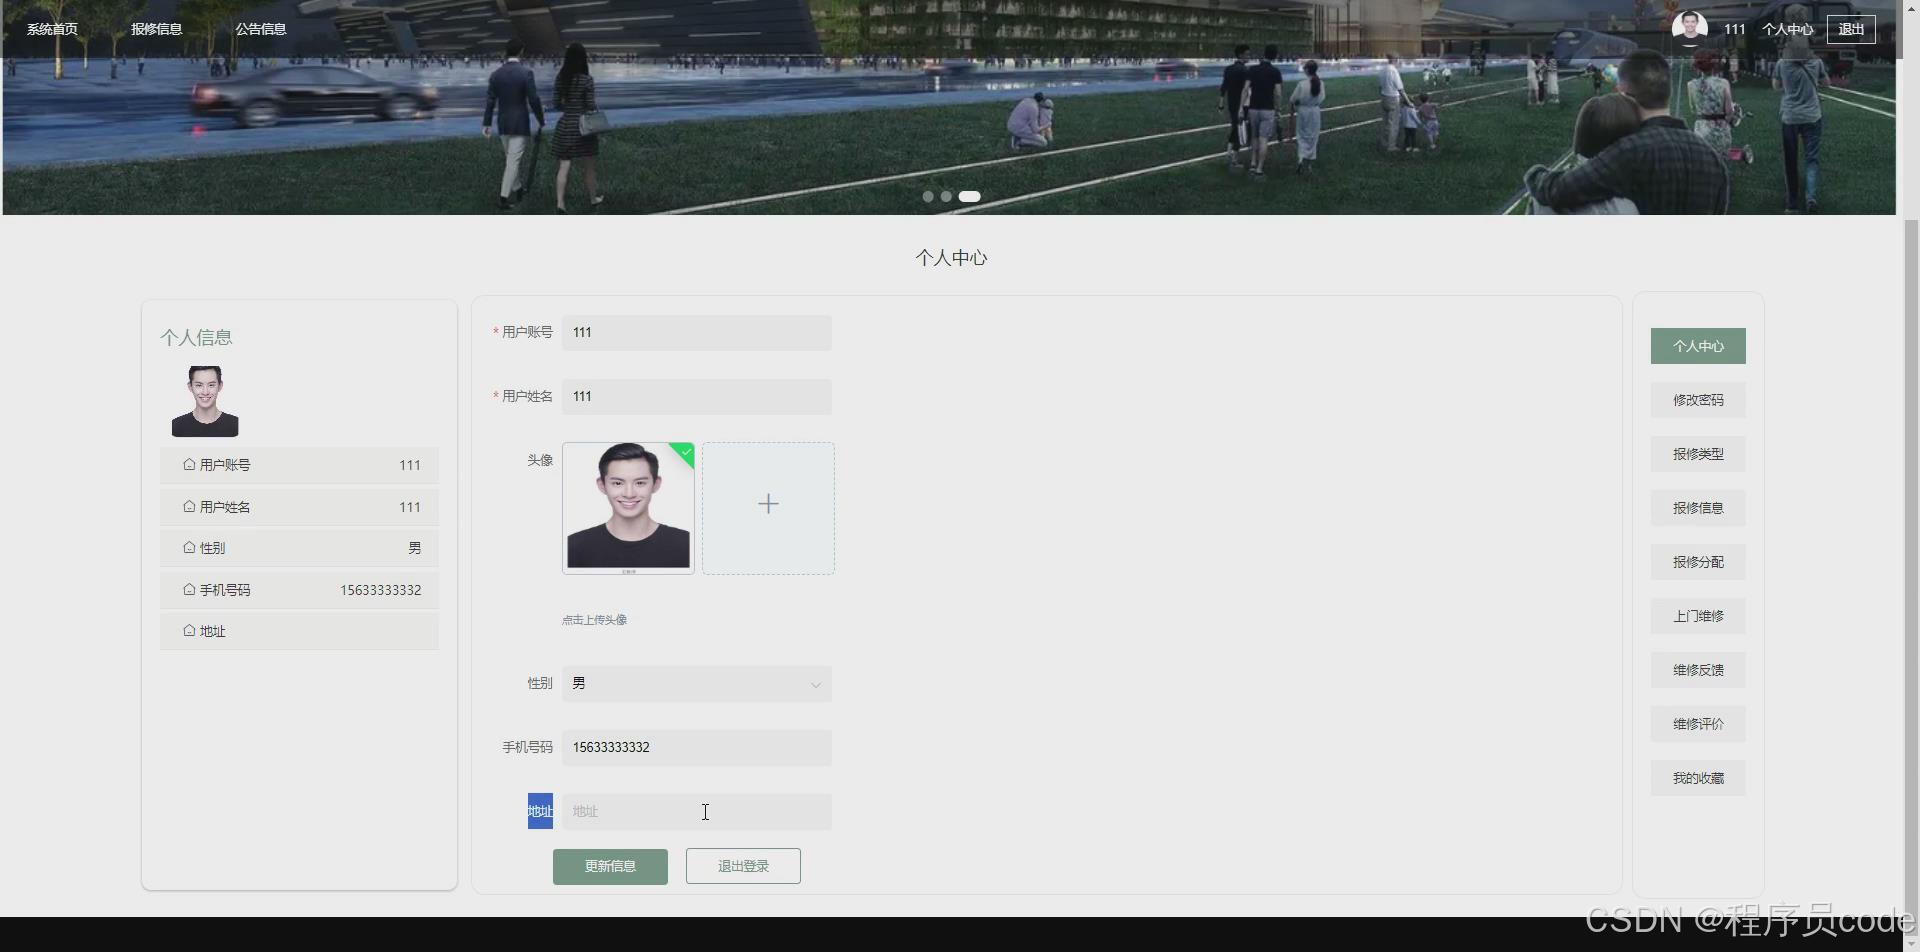This screenshot has height=952, width=1920.
Task: Select 上门维修 in the right side menu
Action: coord(1698,616)
